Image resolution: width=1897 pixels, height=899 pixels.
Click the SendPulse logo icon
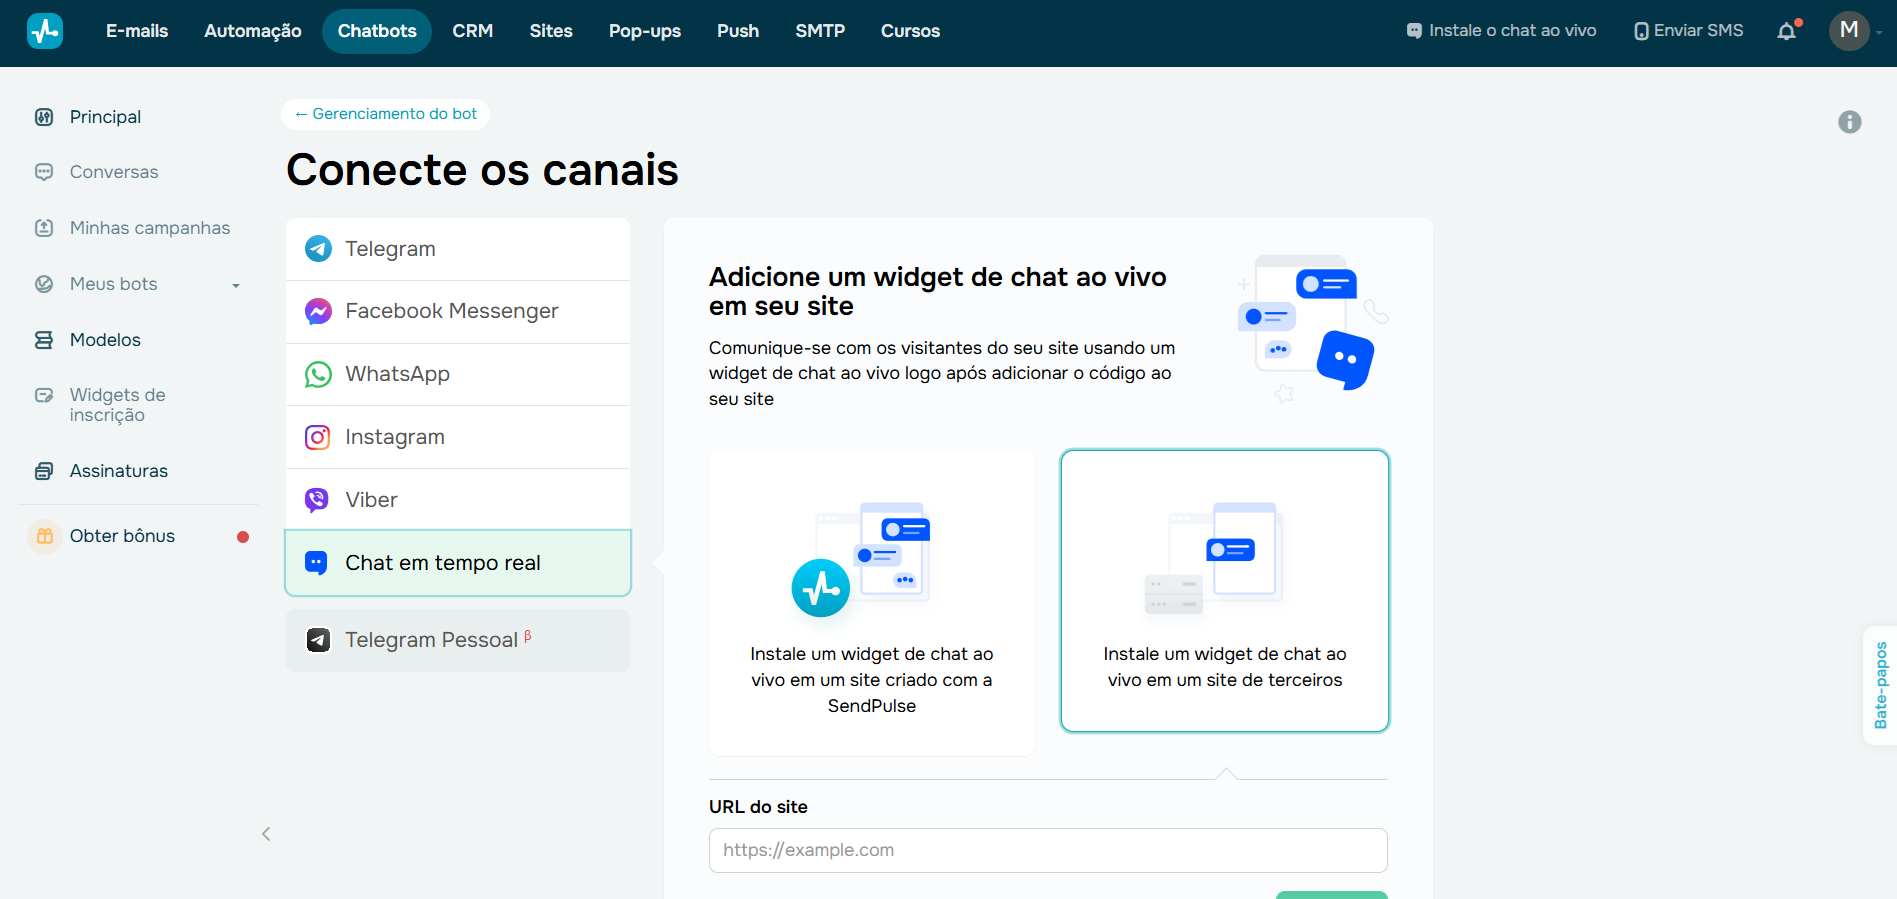[x=45, y=31]
